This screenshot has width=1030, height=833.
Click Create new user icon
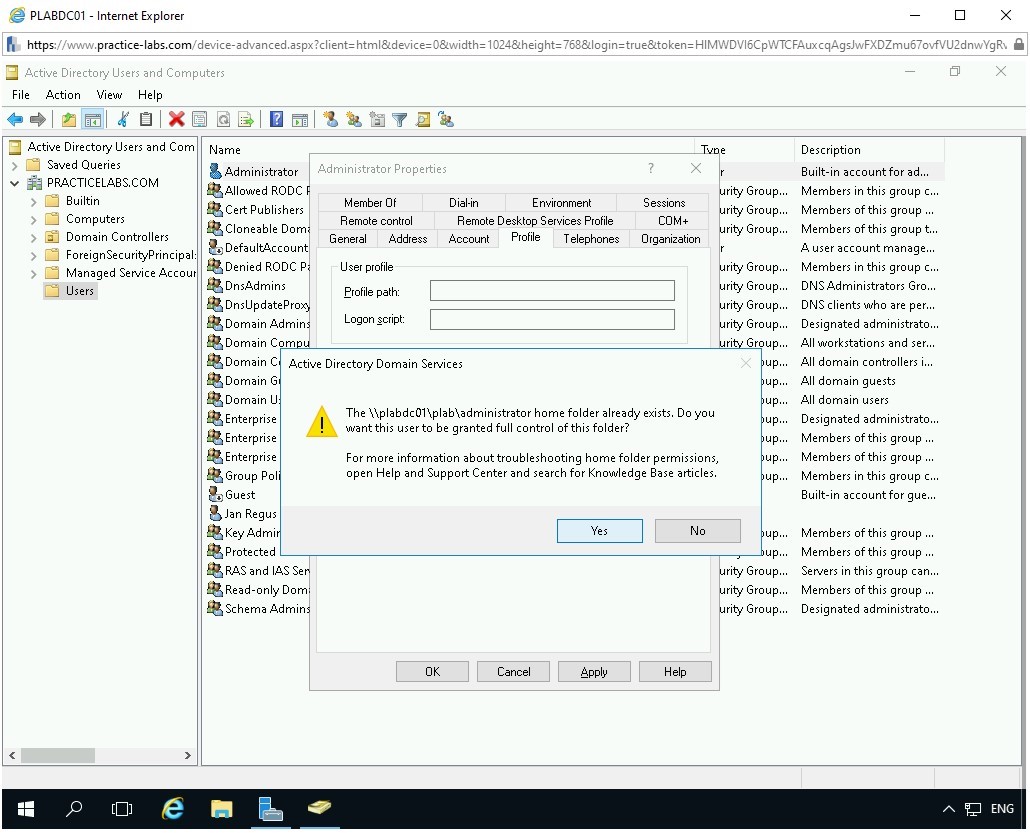[330, 120]
